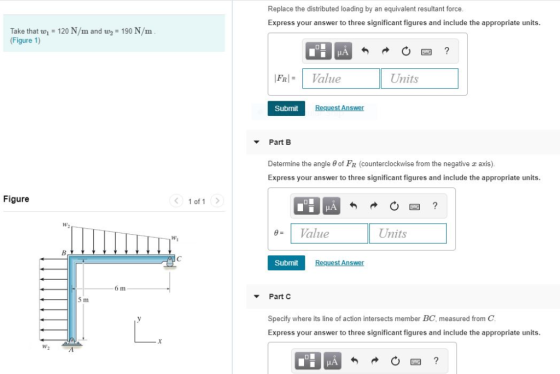Reset the FR answer field
This screenshot has width=560, height=374.
click(x=406, y=51)
